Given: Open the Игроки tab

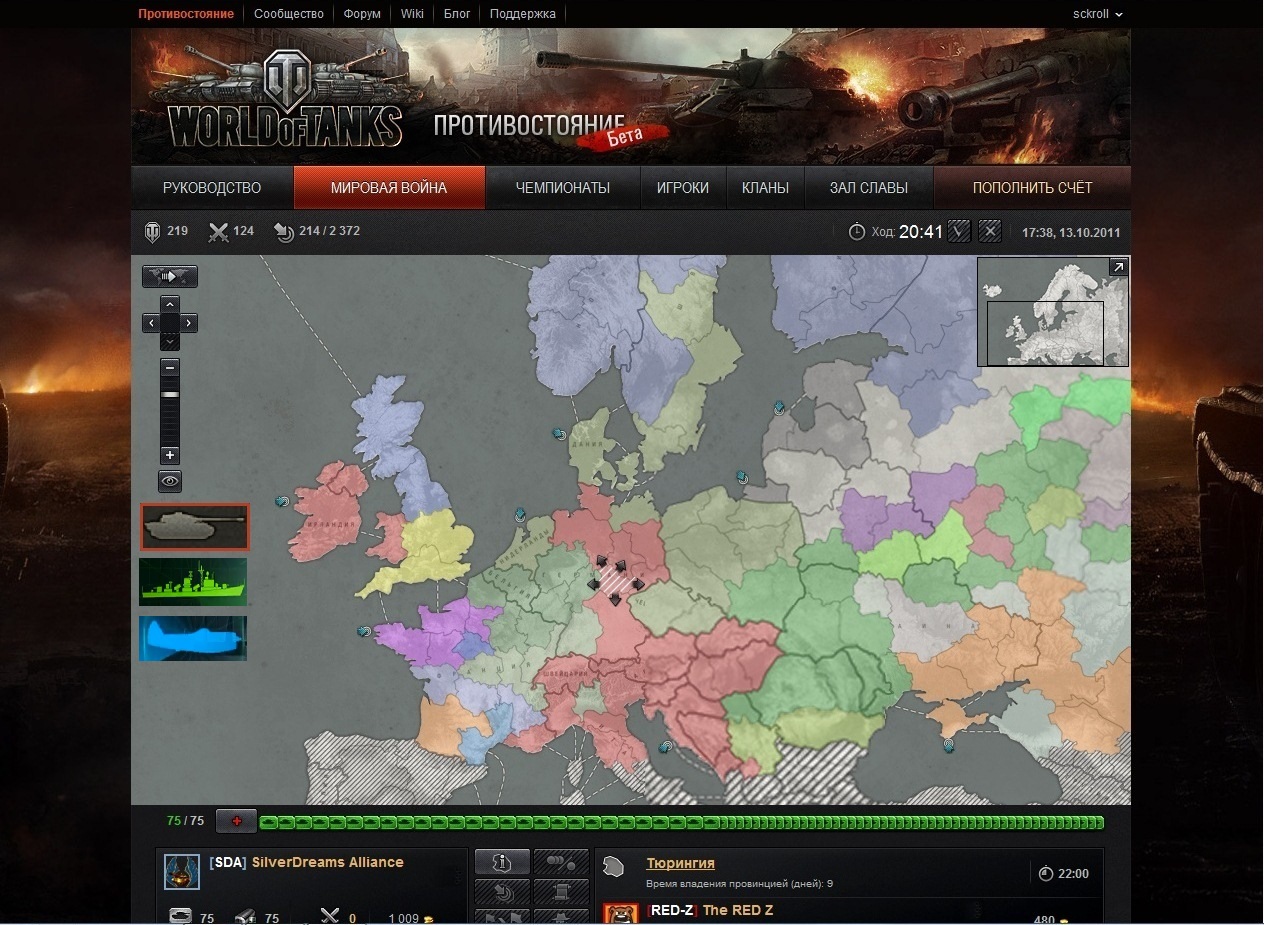Looking at the screenshot, I should pyautogui.click(x=683, y=188).
